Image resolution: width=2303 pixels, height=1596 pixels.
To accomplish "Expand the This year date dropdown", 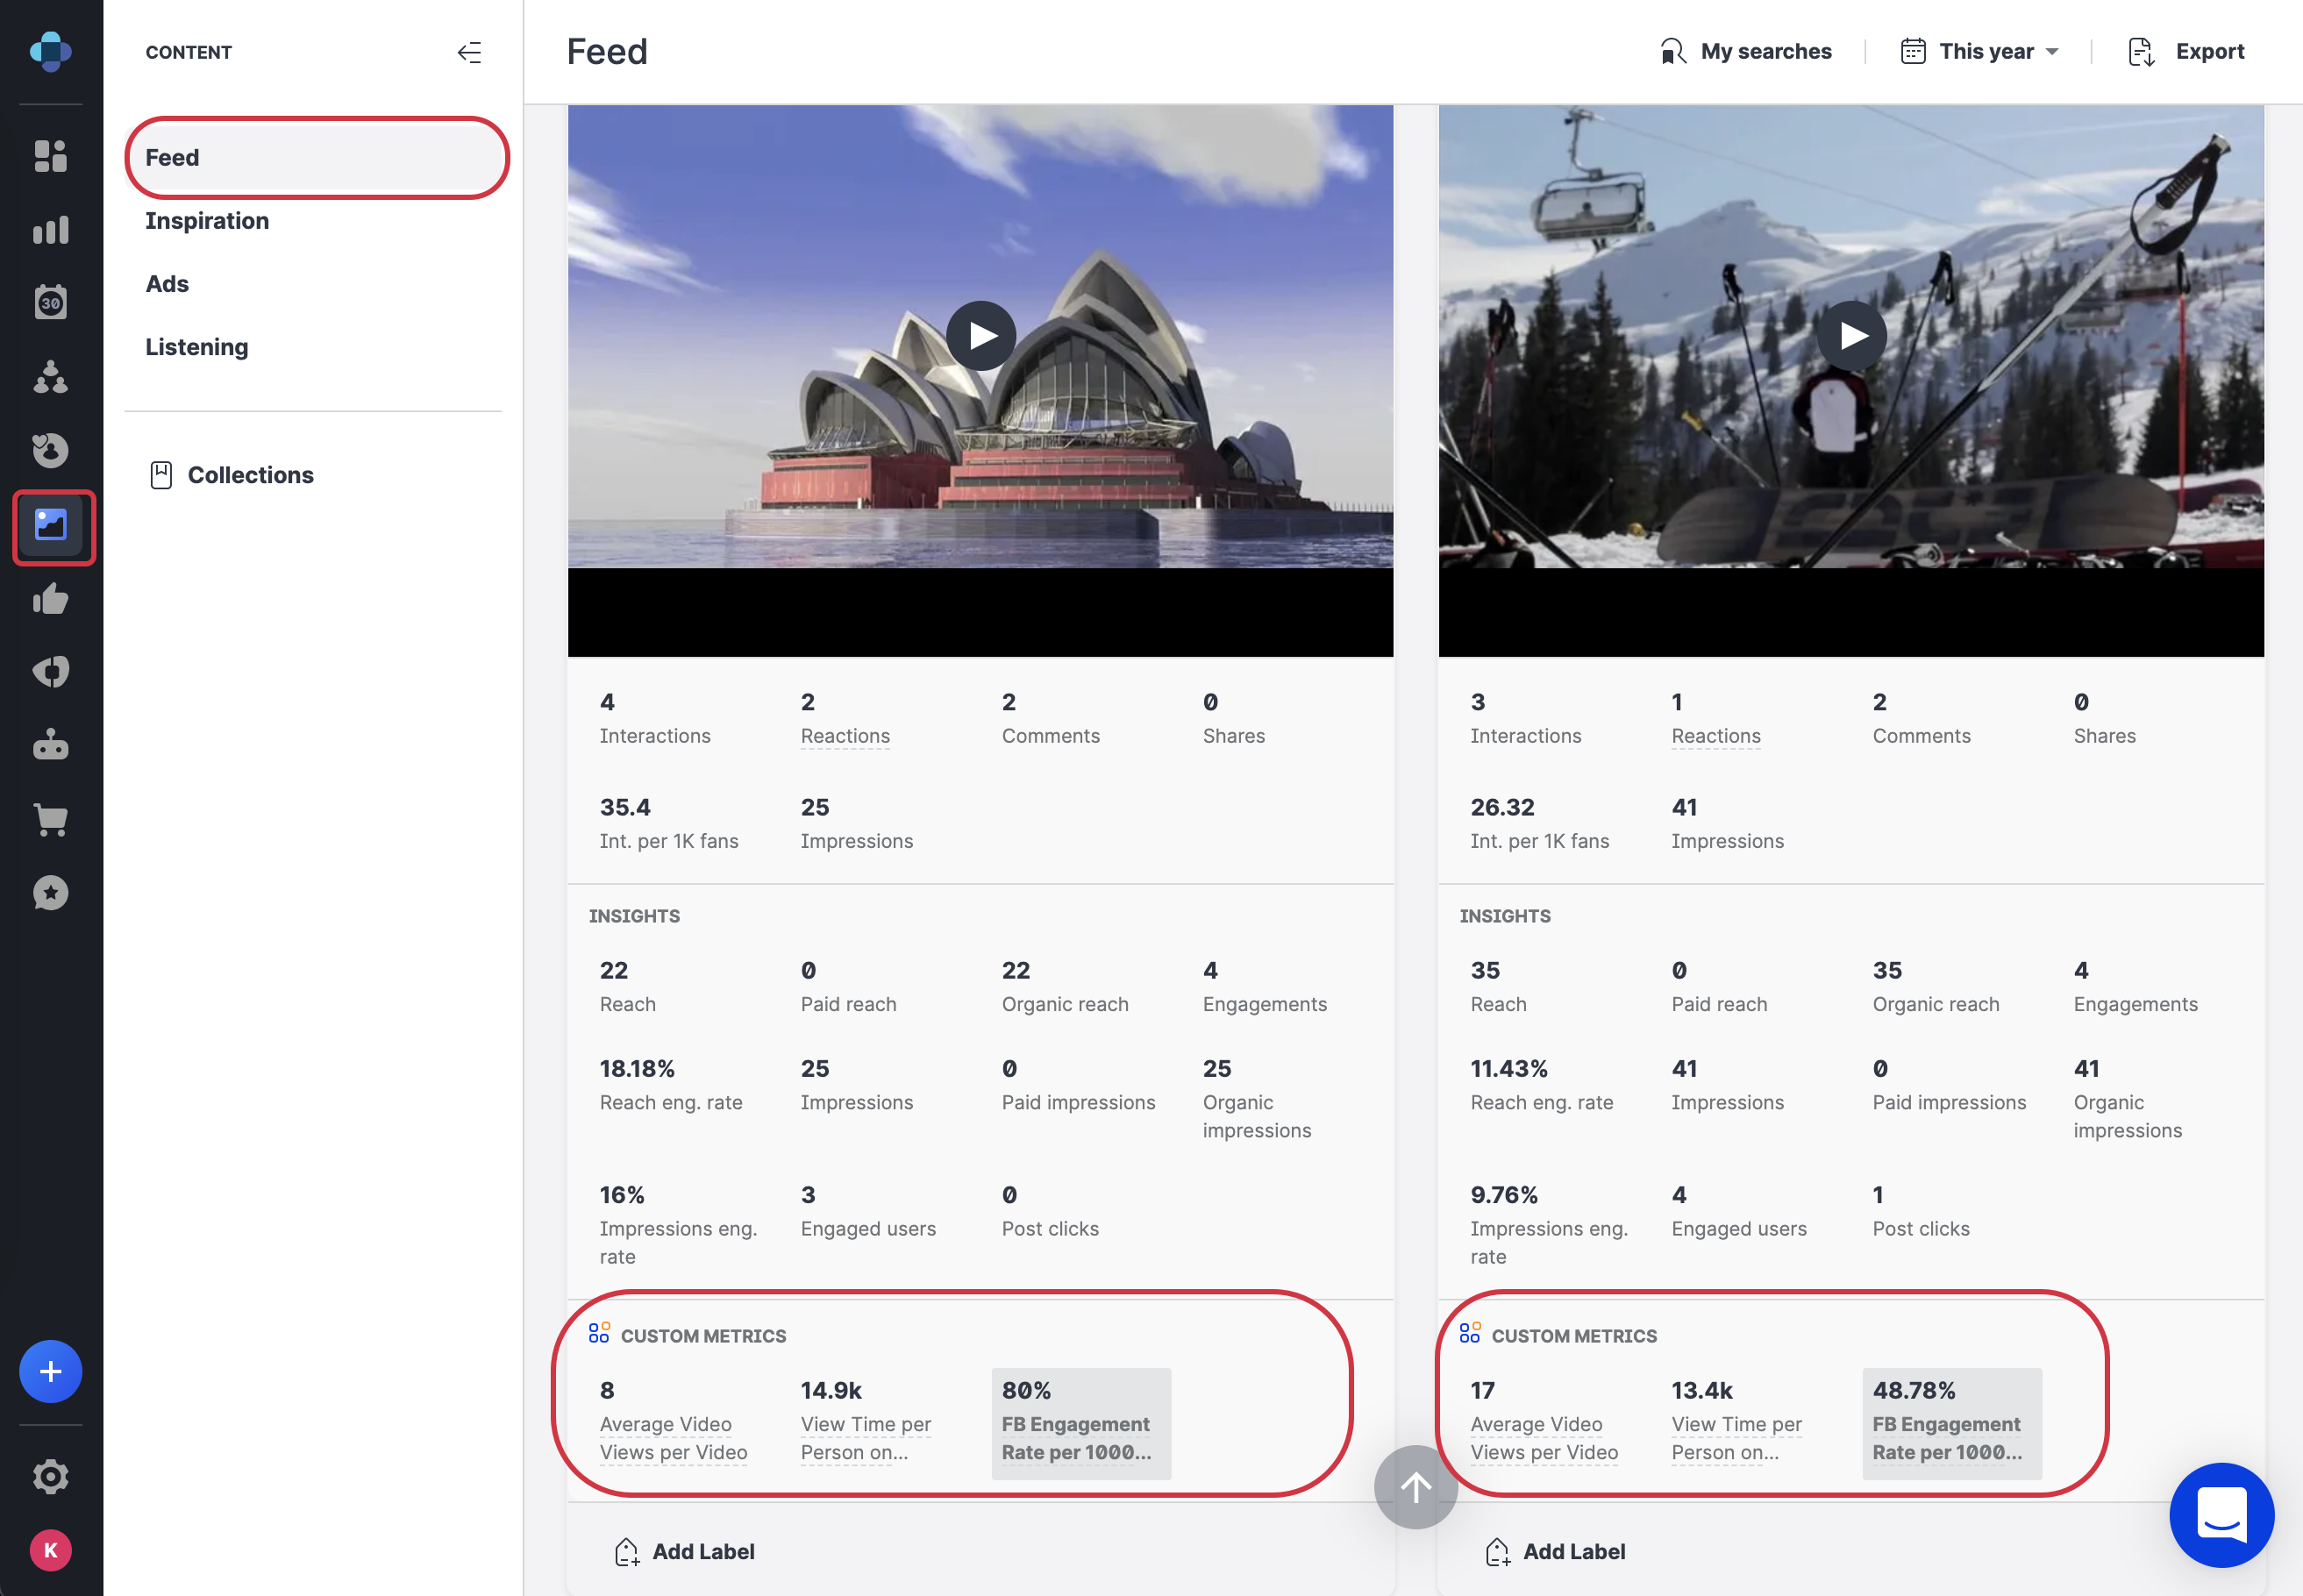I will click(x=1979, y=52).
